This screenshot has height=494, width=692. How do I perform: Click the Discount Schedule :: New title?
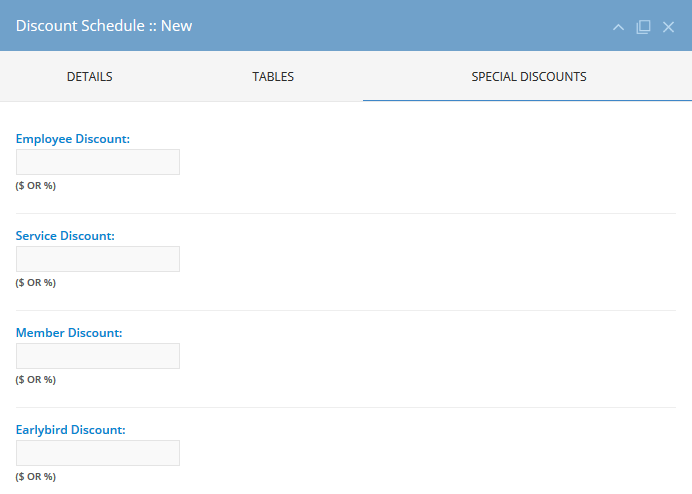104,26
